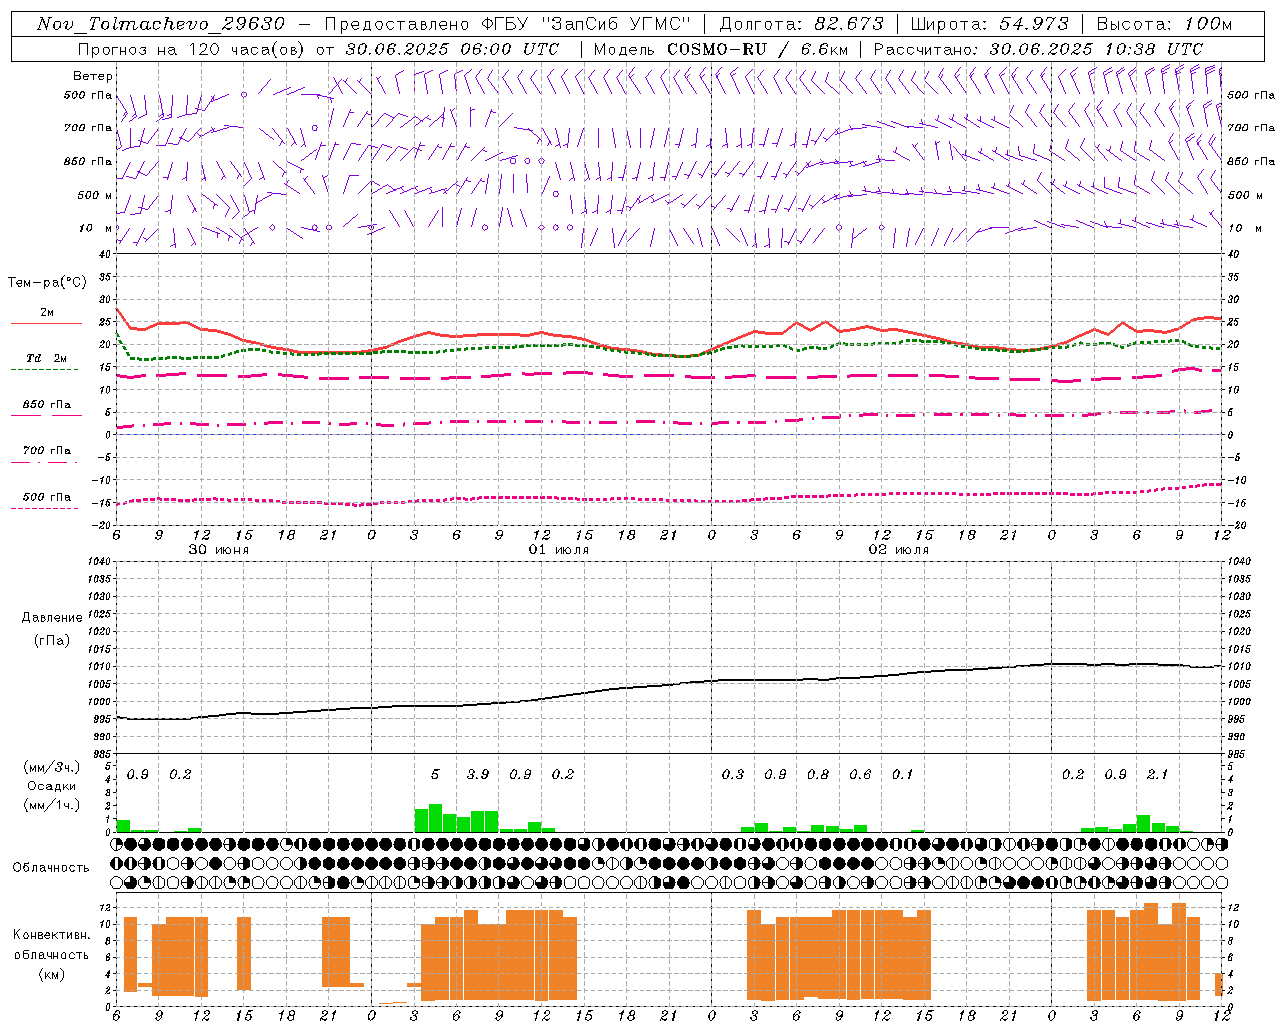Click the model label COSMO-RU / 6.6км

pos(757,49)
